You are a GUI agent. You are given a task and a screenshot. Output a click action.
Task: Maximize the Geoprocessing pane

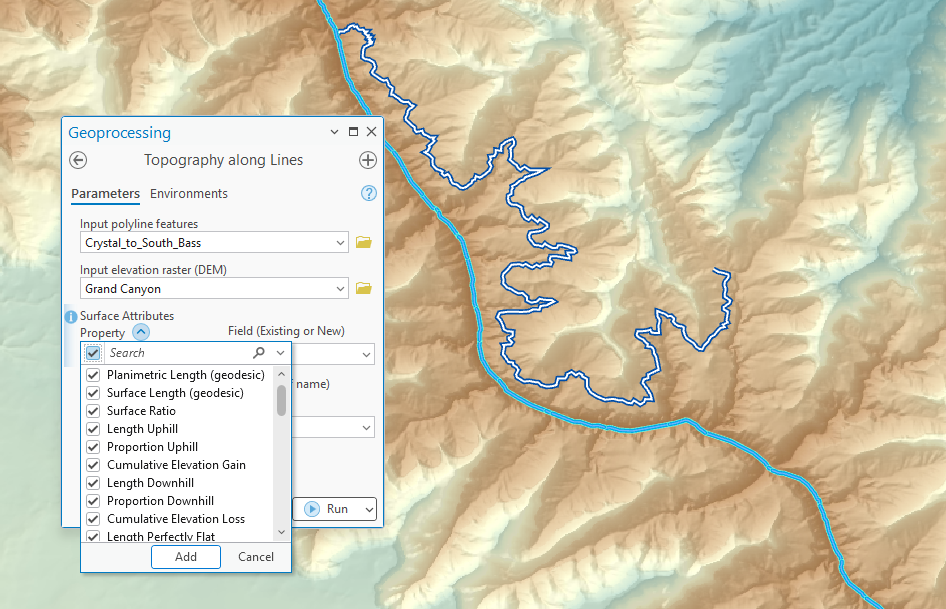point(354,132)
